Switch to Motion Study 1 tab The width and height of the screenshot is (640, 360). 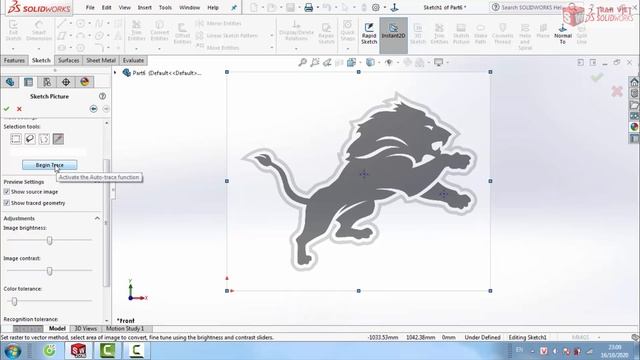pos(125,329)
